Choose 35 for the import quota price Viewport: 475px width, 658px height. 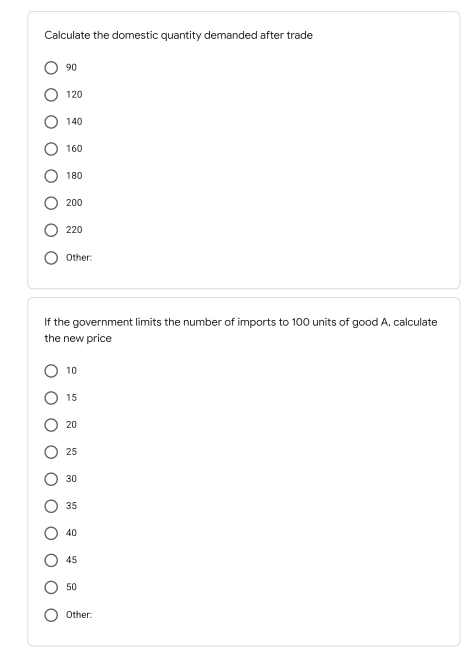coord(51,506)
